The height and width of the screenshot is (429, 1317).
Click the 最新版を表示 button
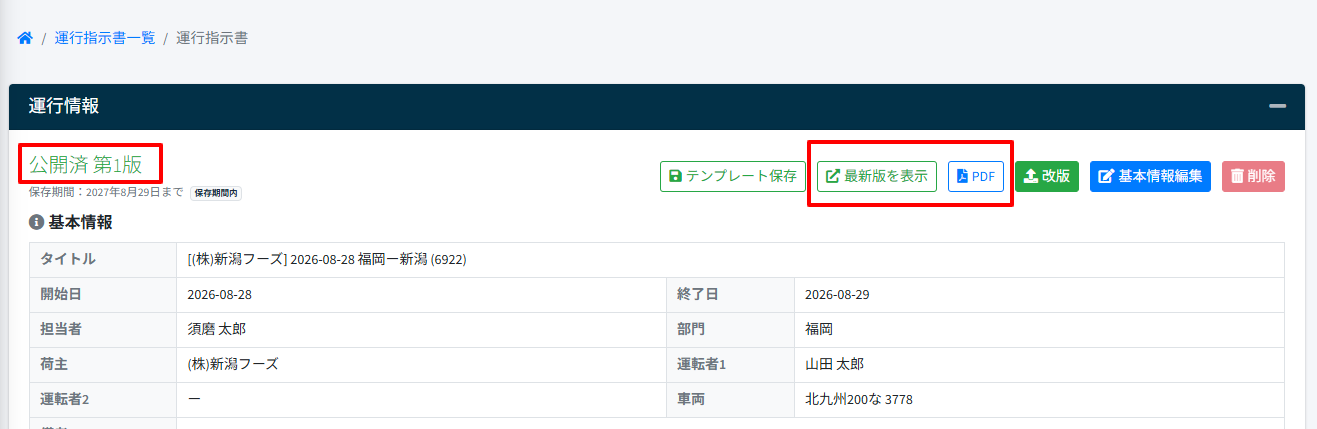pos(877,176)
